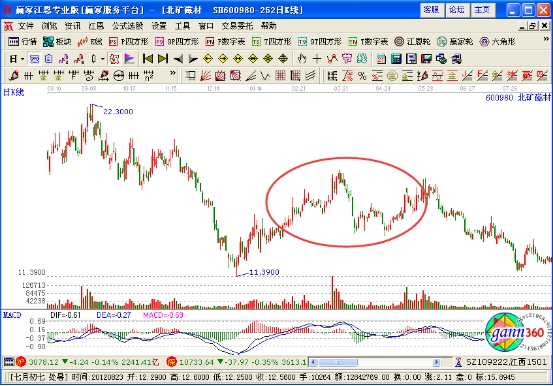Viewport: 553px width, 386px height.
Task: Click the 11.3900 low price label on chart
Action: click(264, 272)
